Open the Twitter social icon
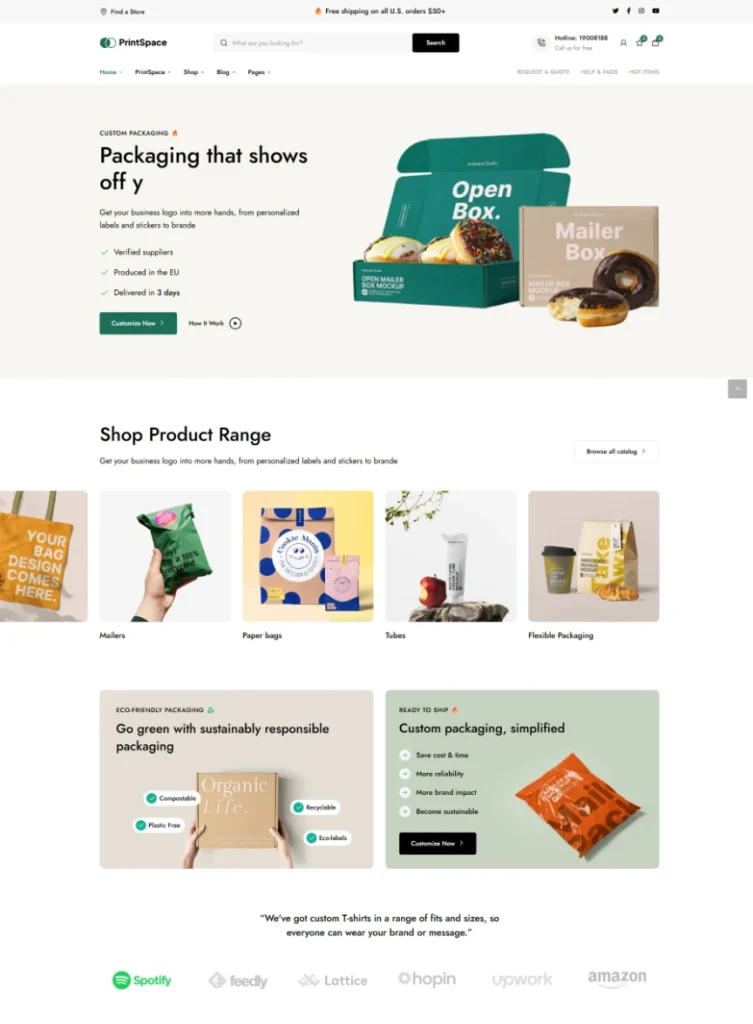This screenshot has width=753, height=1024. click(615, 11)
